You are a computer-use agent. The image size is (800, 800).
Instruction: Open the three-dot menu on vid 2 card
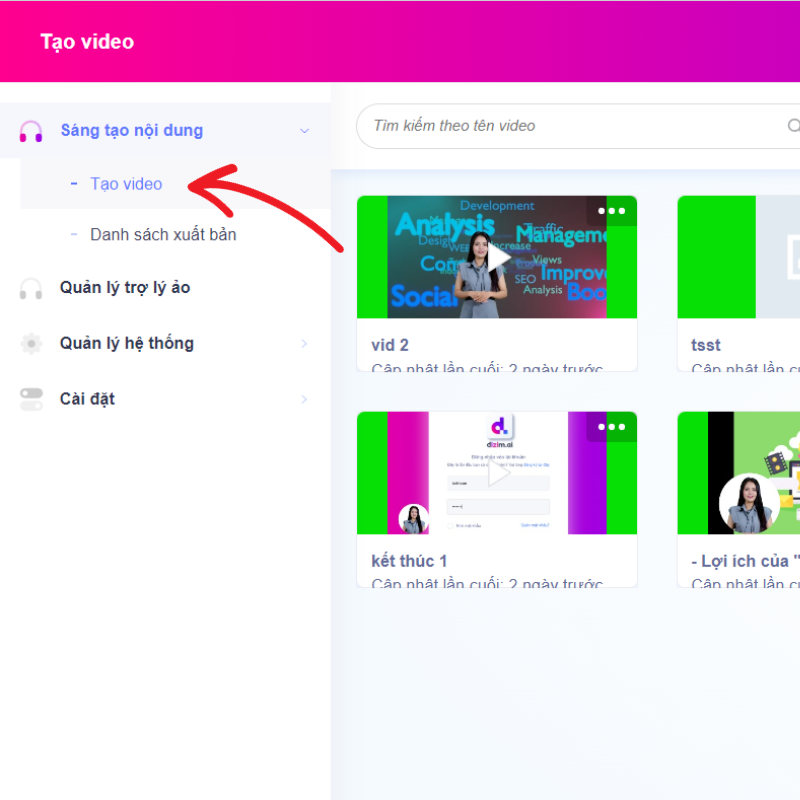[611, 211]
